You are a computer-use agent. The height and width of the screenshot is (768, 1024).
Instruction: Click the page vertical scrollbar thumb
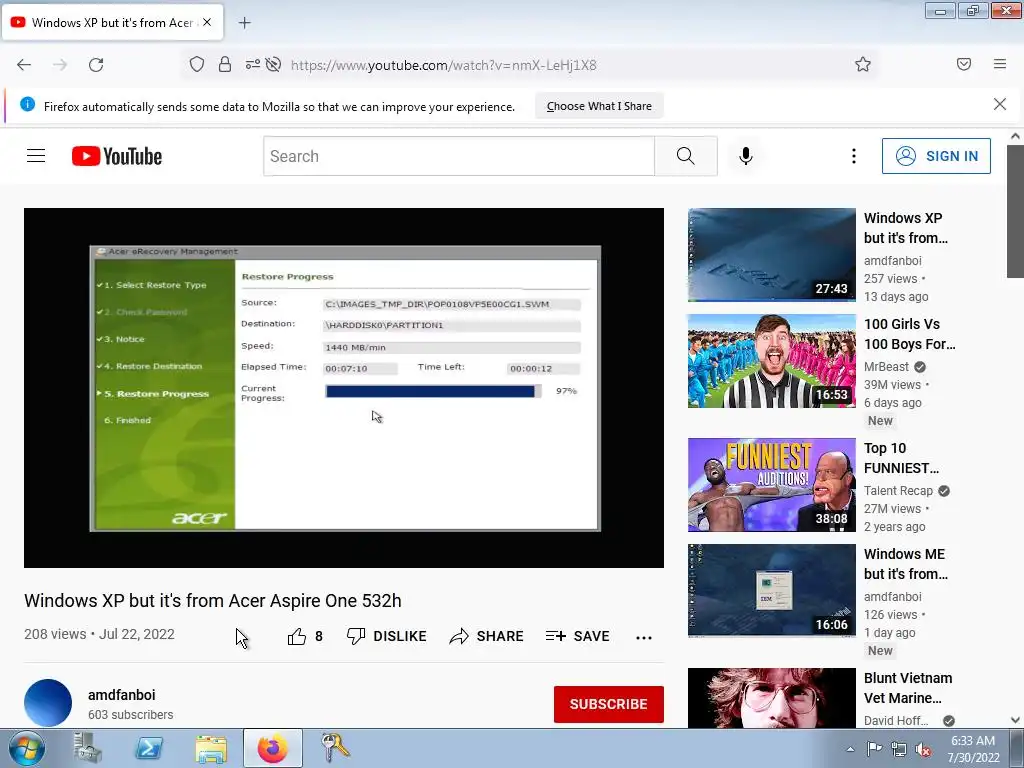pos(1015,211)
